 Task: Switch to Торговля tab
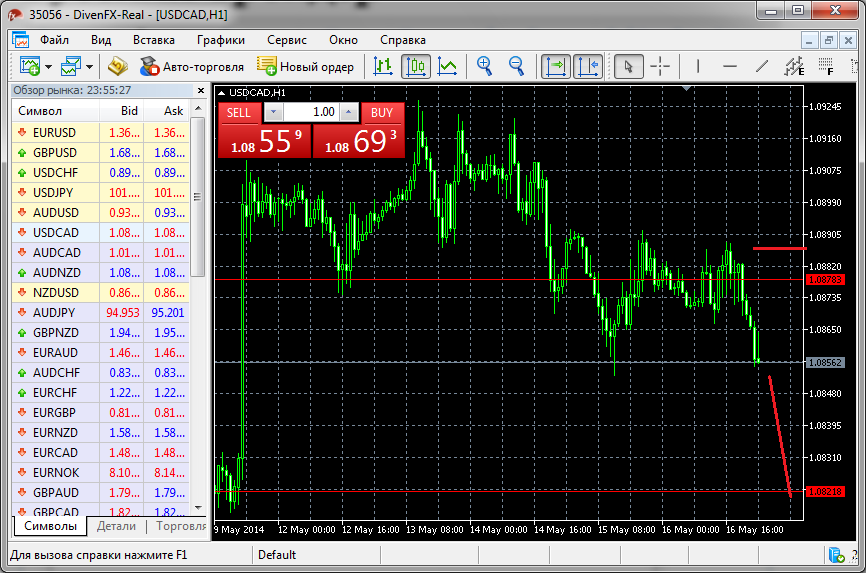pyautogui.click(x=181, y=526)
